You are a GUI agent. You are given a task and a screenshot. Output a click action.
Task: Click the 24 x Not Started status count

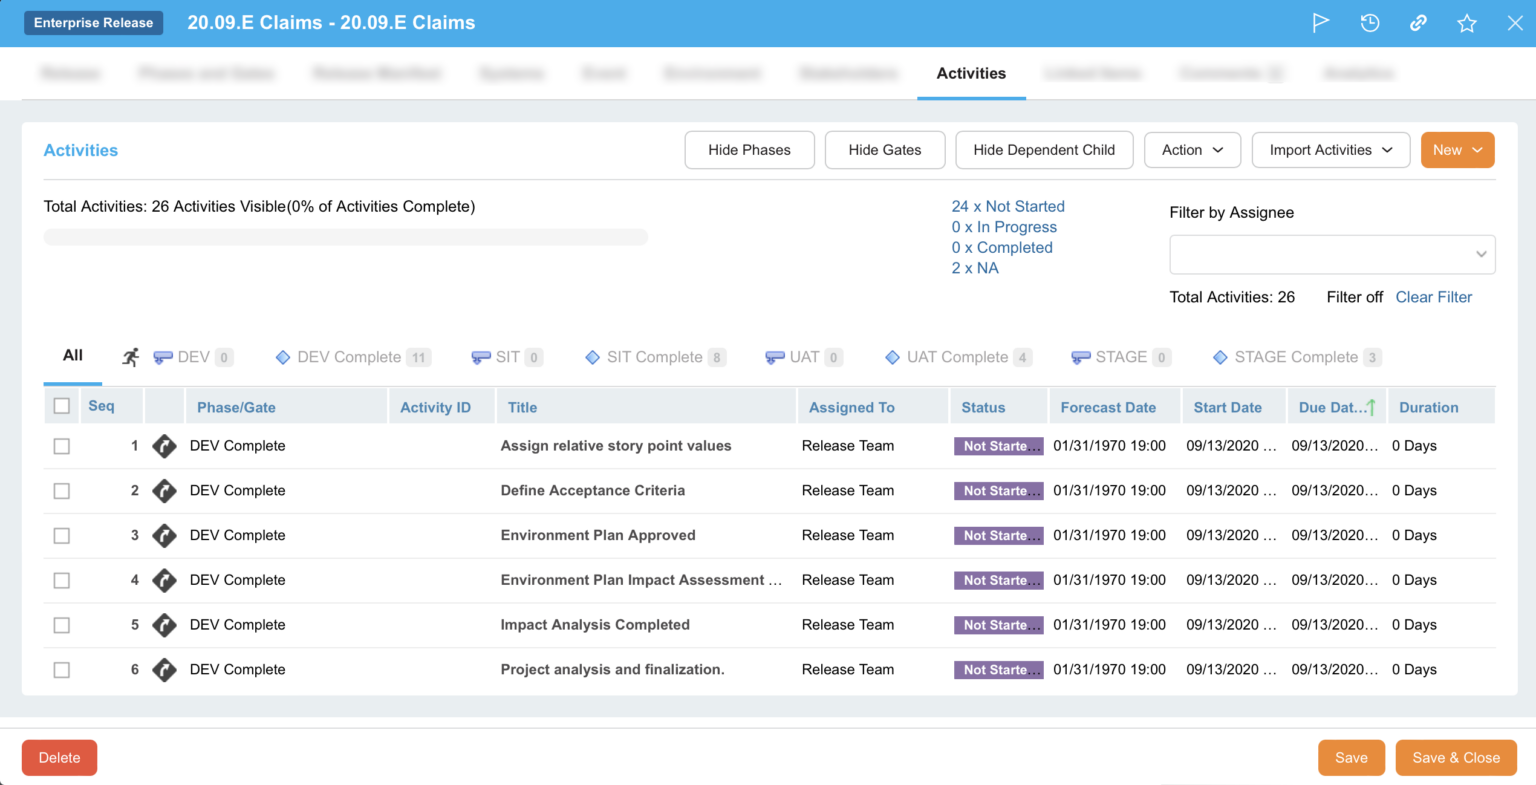click(1007, 206)
